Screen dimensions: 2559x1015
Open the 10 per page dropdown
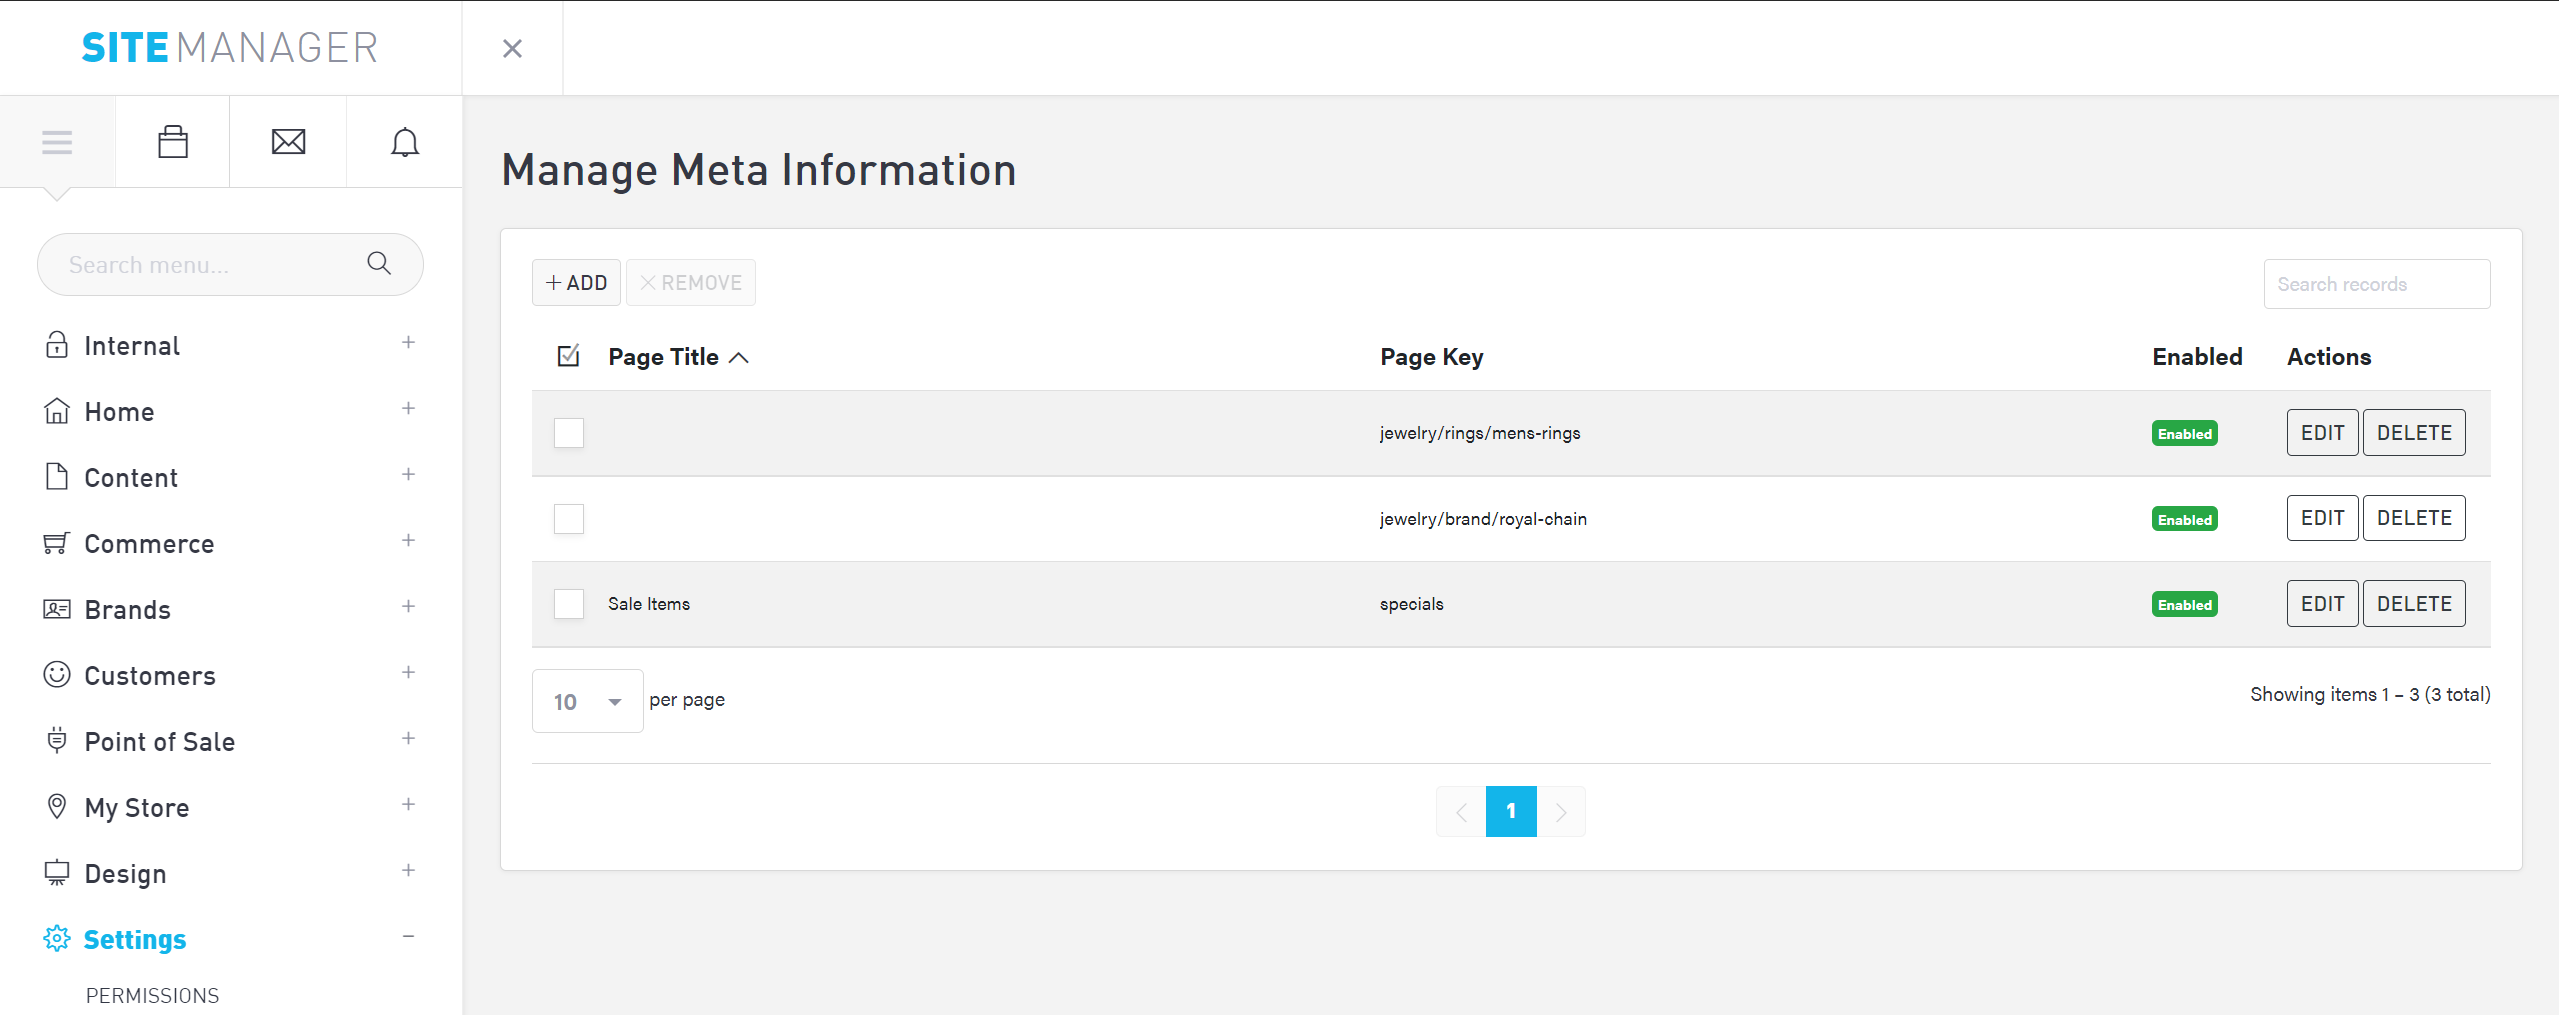587,701
